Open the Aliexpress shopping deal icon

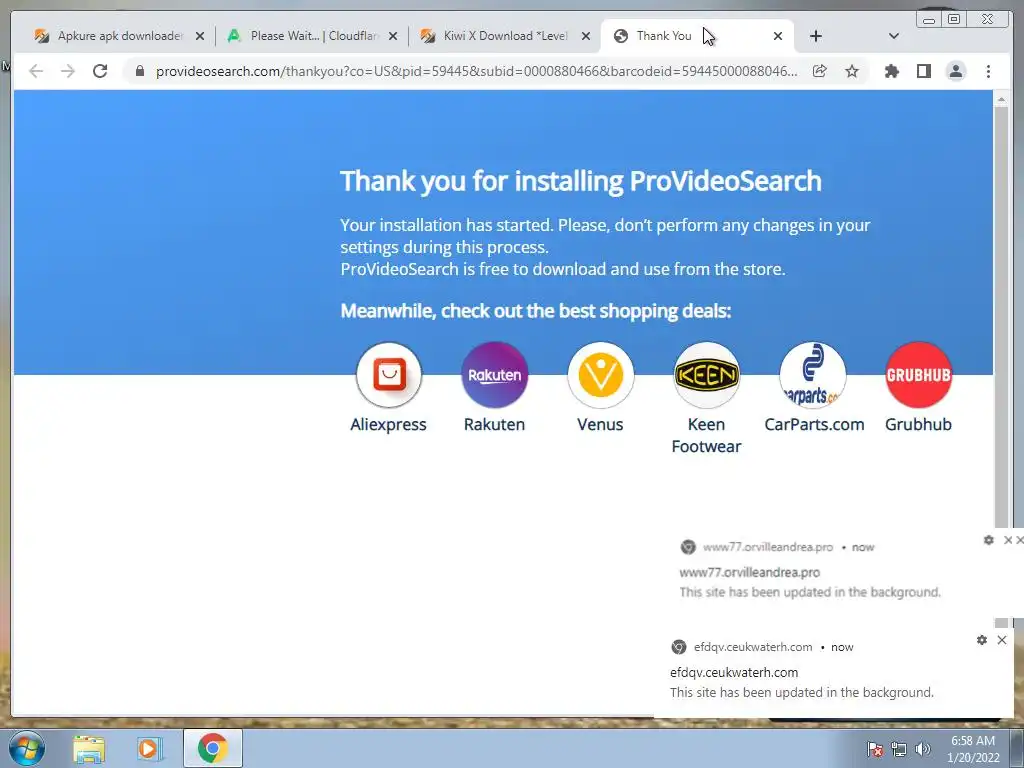tap(389, 376)
